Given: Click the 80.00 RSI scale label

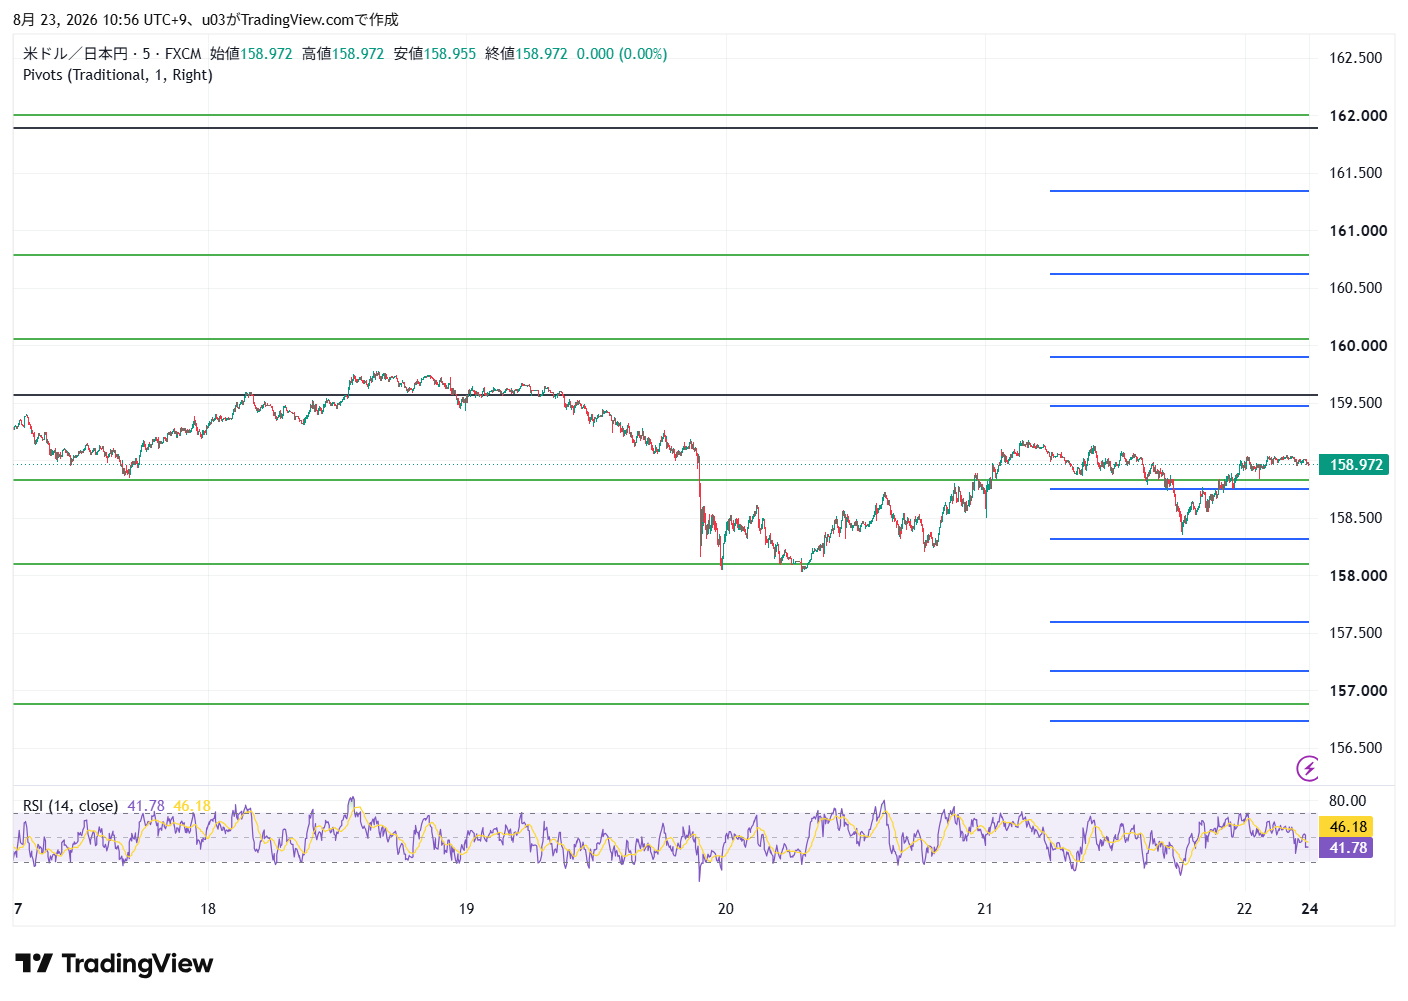Looking at the screenshot, I should [1347, 801].
